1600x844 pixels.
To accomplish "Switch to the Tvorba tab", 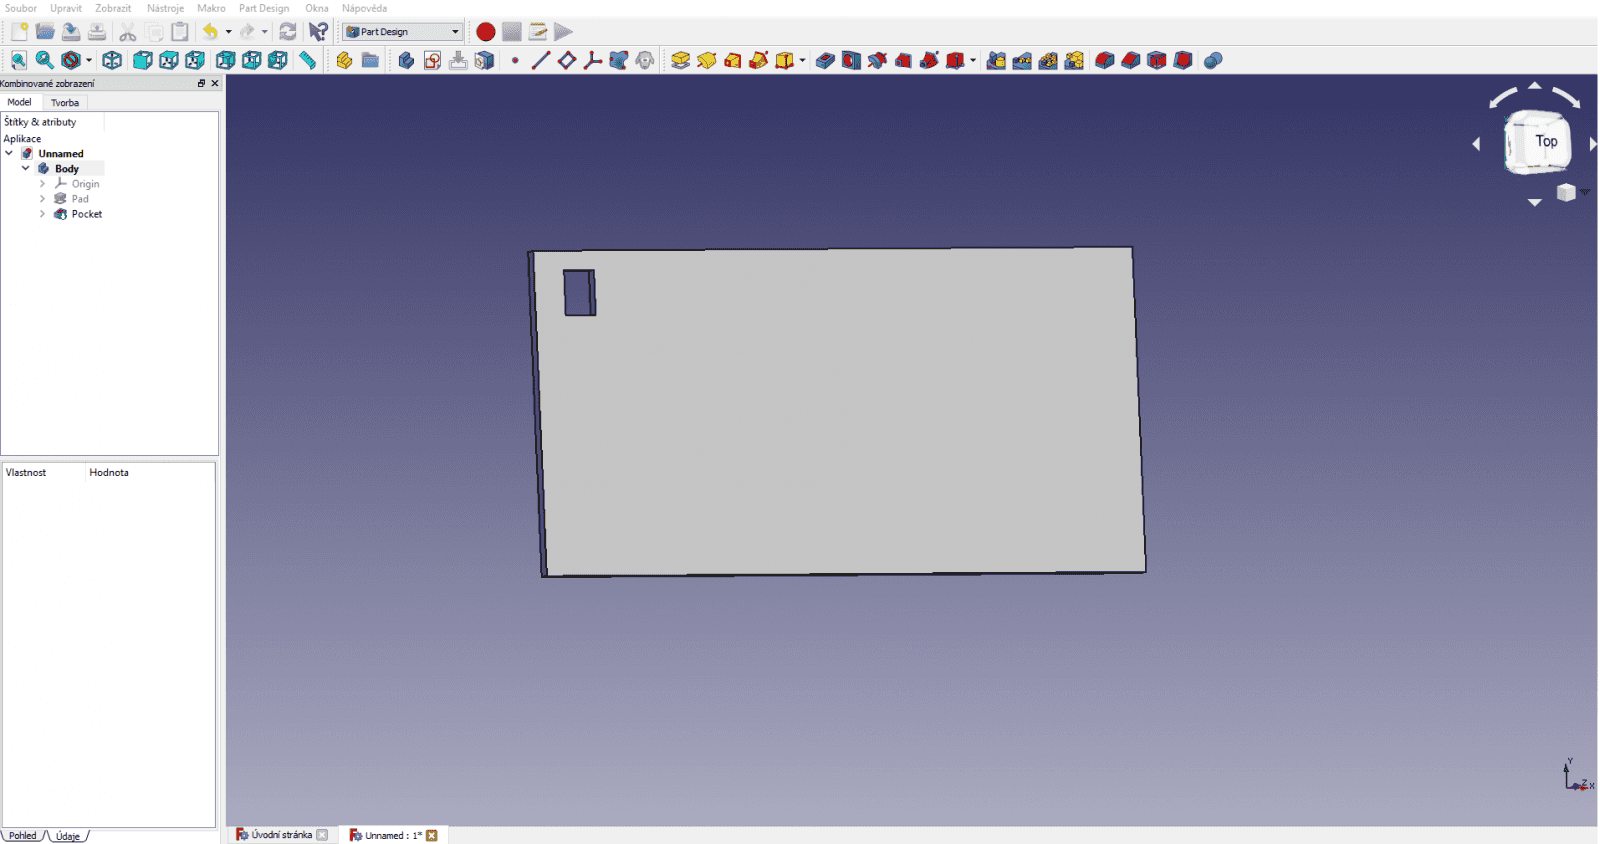I will (x=65, y=103).
